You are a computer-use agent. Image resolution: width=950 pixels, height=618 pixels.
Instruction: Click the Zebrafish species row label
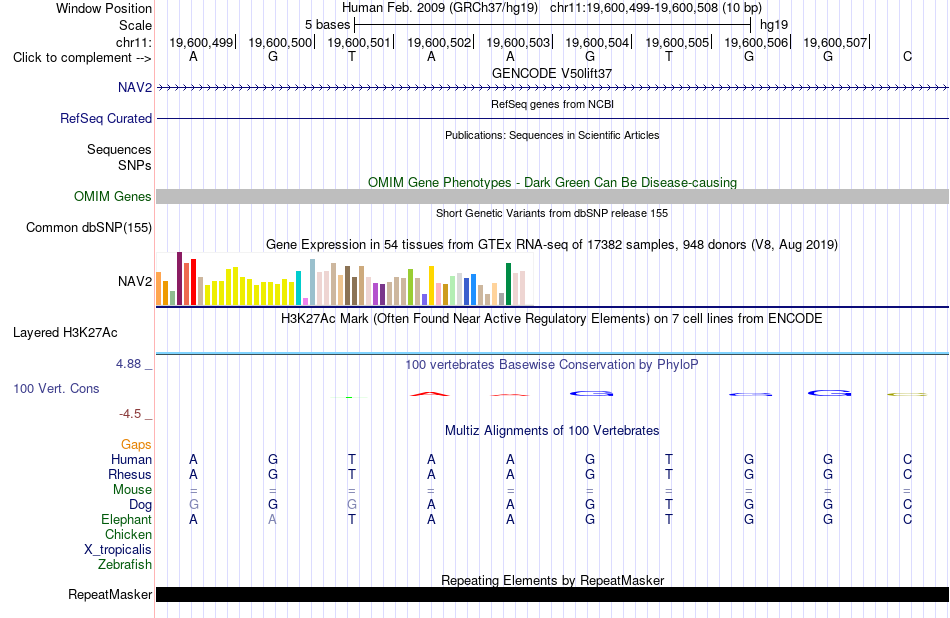(x=125, y=565)
